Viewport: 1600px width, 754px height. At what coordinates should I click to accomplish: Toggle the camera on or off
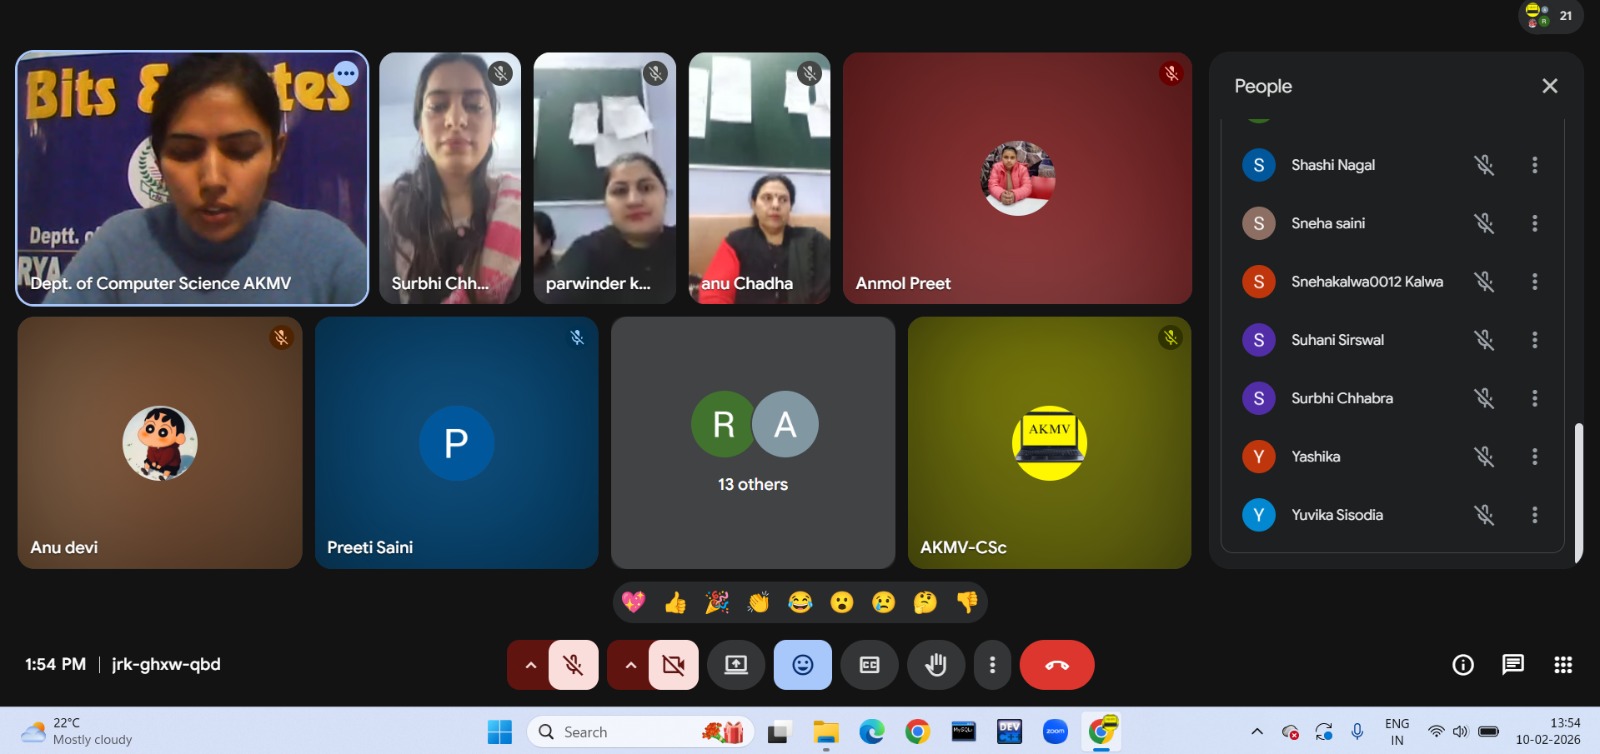coord(673,665)
